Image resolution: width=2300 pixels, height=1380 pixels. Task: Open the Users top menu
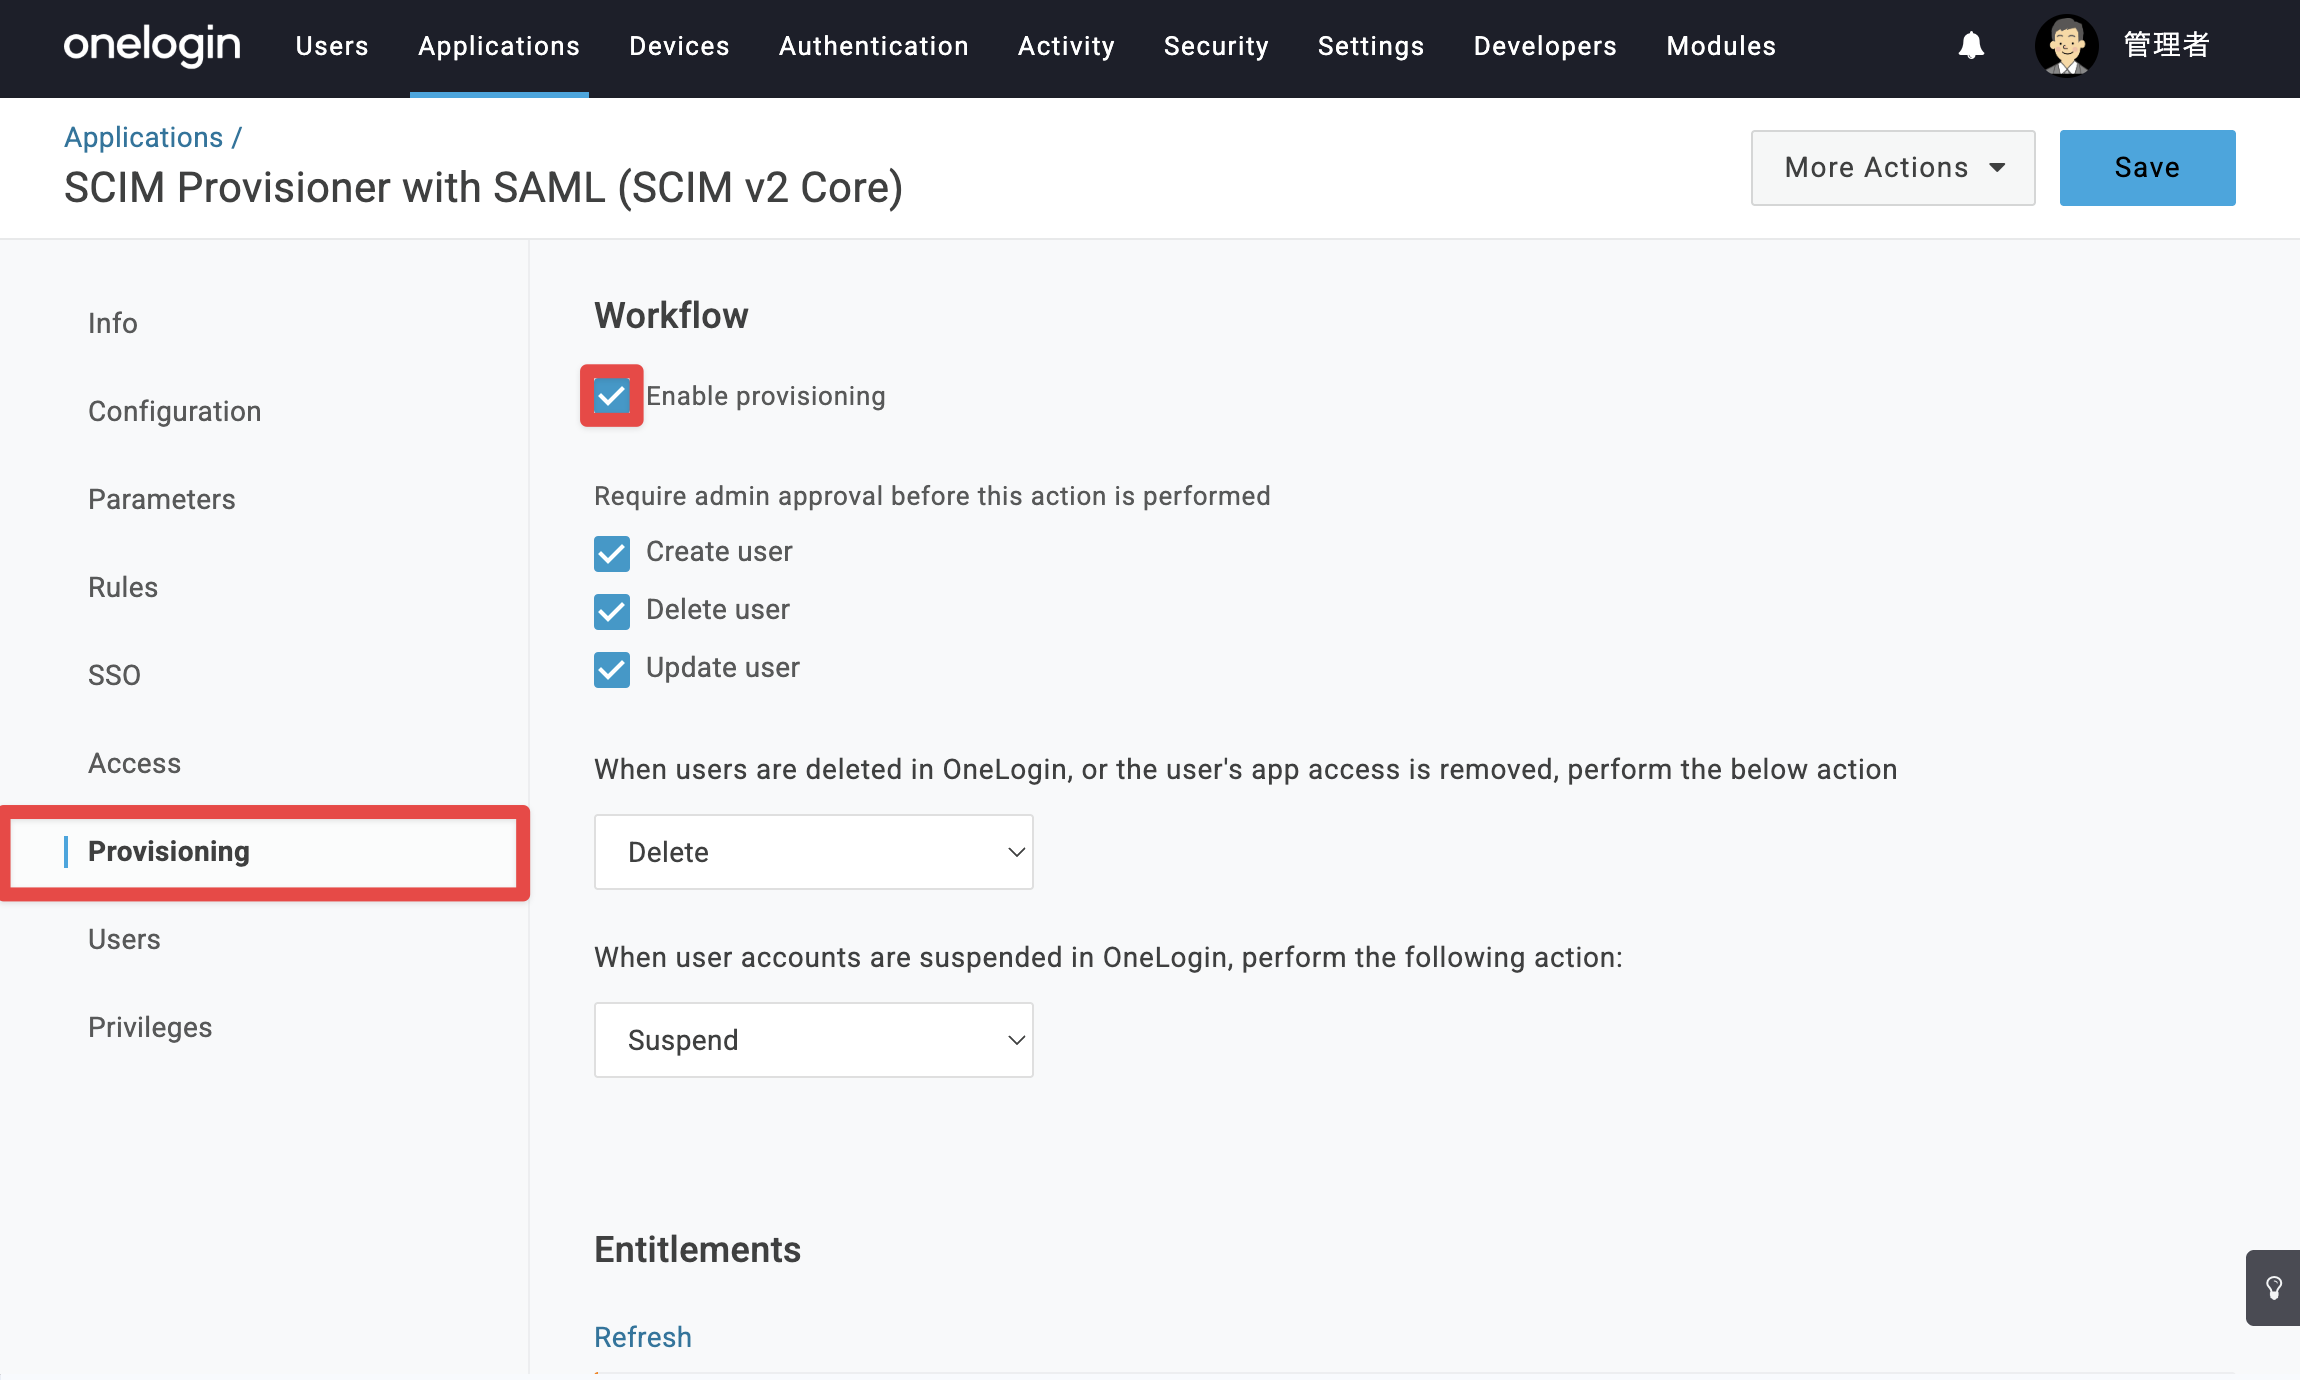pyautogui.click(x=332, y=46)
